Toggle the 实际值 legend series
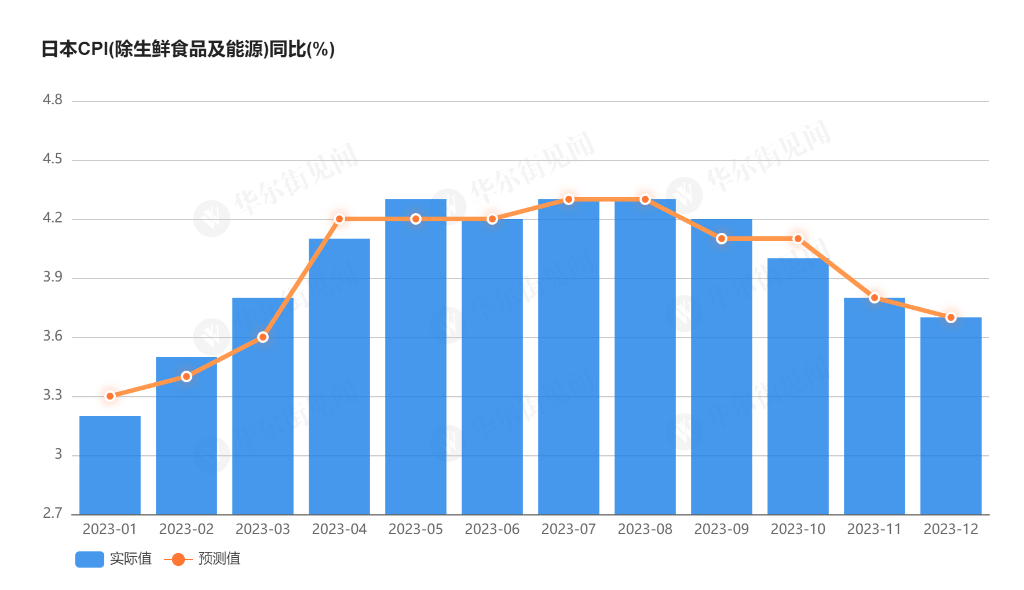1024x590 pixels. [131, 559]
